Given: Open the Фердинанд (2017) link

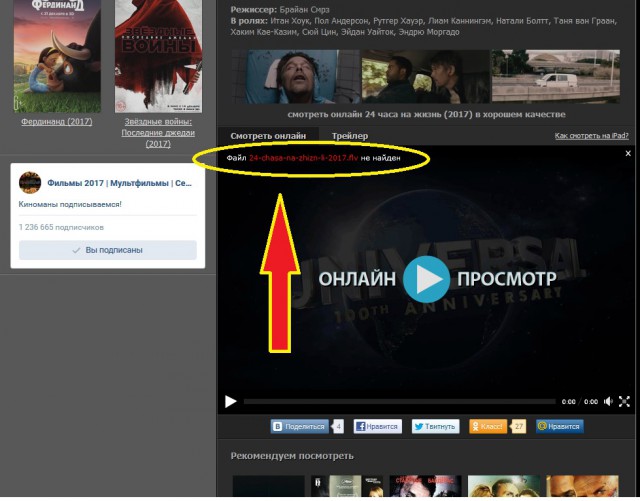Looking at the screenshot, I should 57,122.
